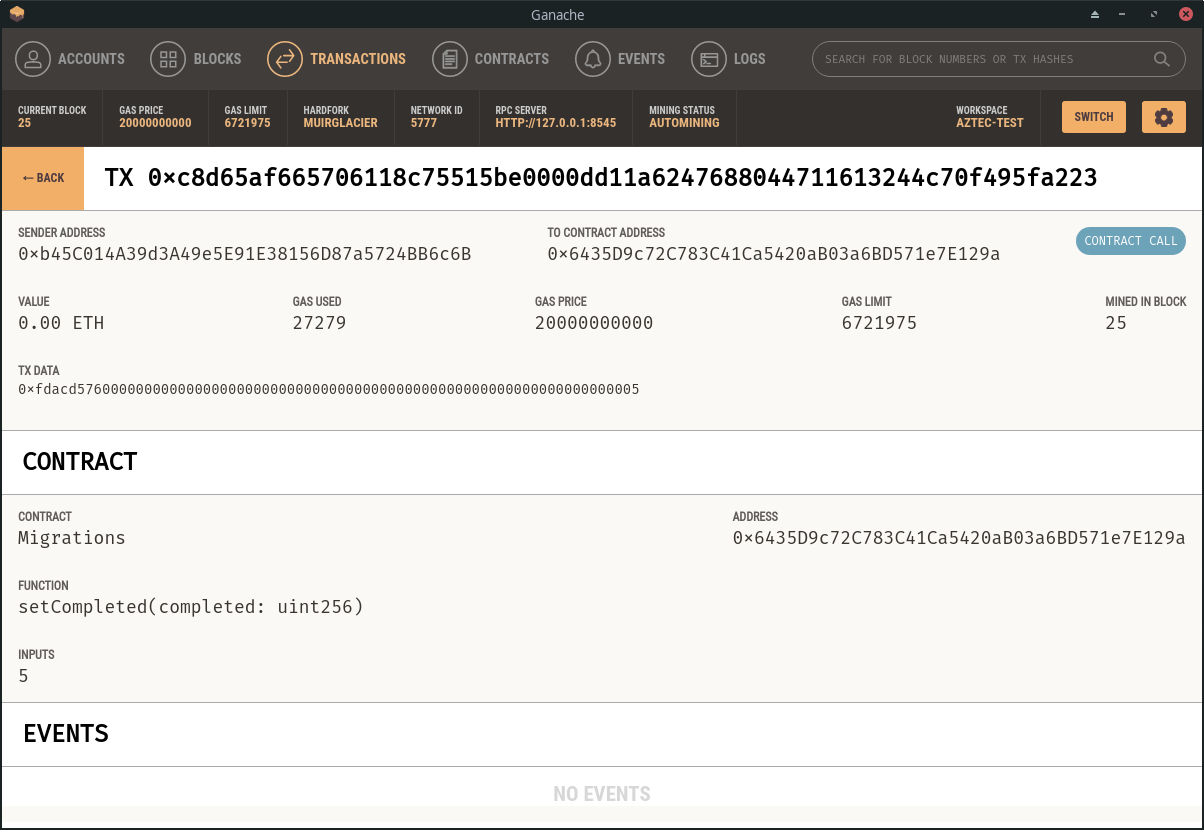Focus the block number search field

click(998, 59)
